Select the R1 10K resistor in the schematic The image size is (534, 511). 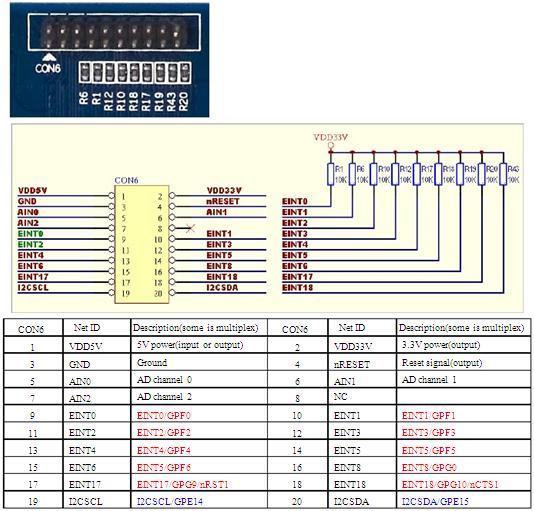[330, 174]
